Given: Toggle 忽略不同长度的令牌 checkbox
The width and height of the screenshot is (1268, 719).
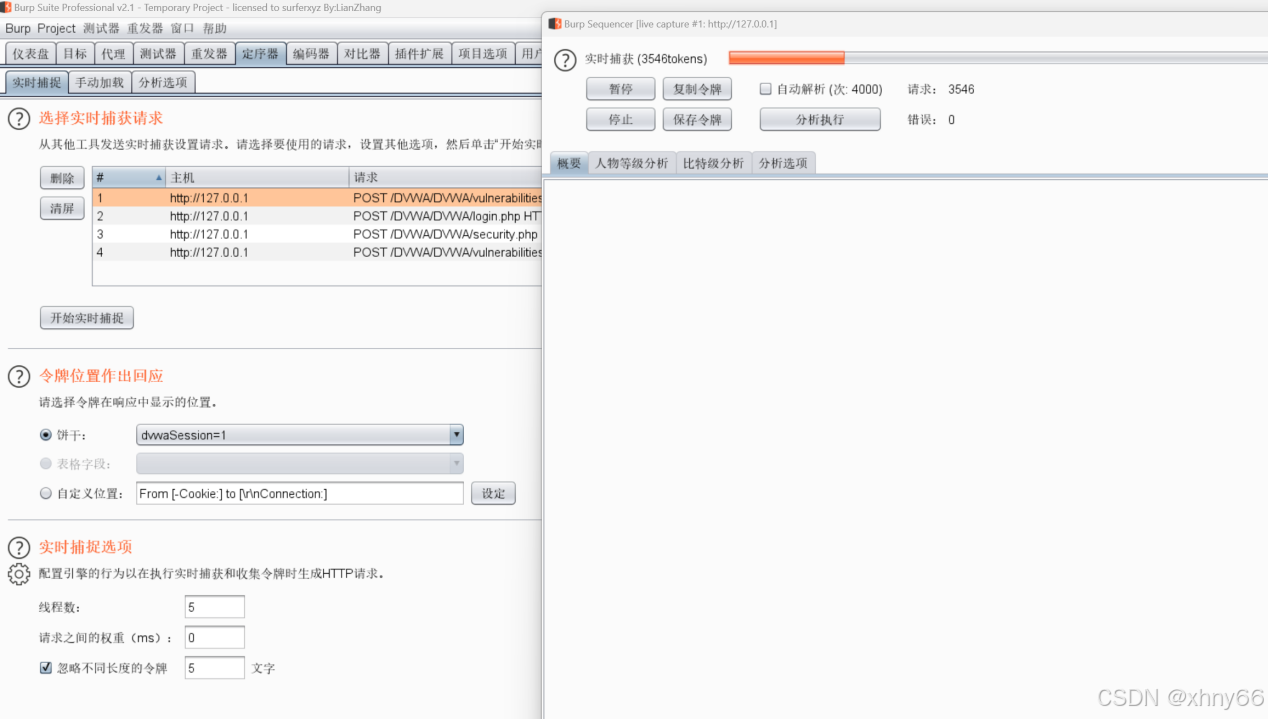Looking at the screenshot, I should coord(45,668).
